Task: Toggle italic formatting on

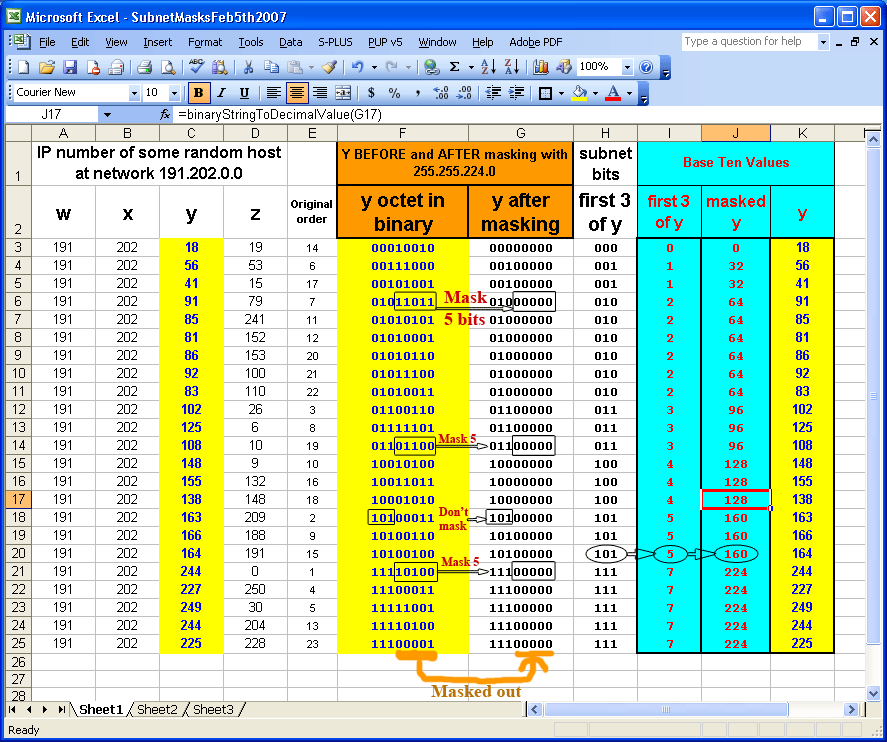Action: point(221,93)
